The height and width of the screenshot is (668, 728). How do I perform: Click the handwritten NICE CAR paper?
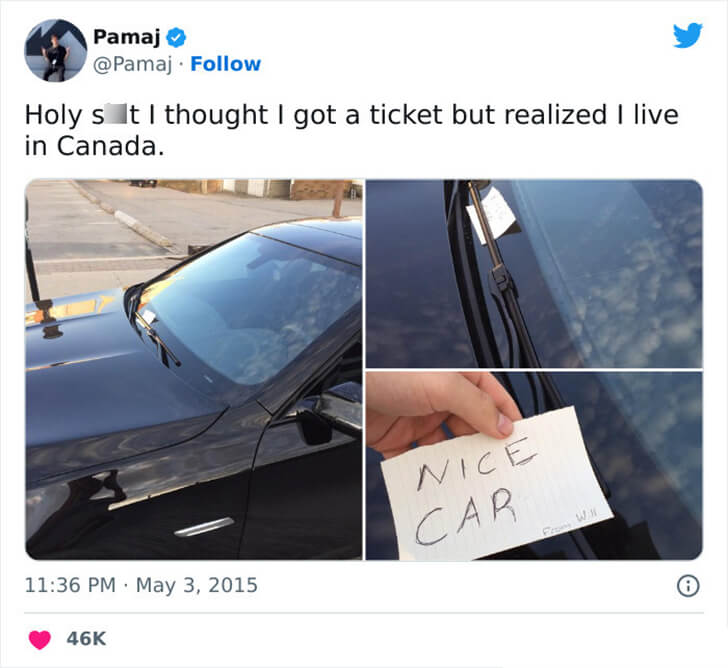(496, 486)
